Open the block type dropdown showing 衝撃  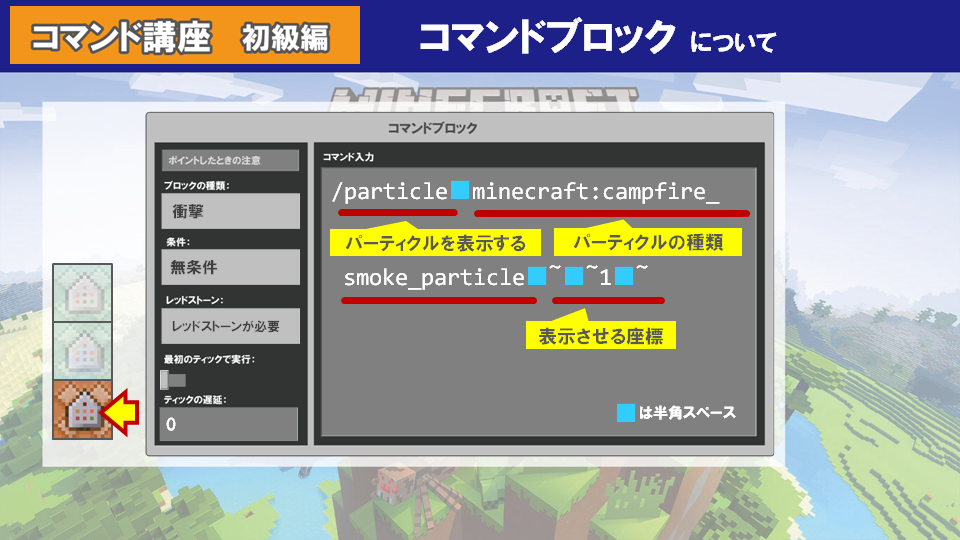[x=230, y=211]
